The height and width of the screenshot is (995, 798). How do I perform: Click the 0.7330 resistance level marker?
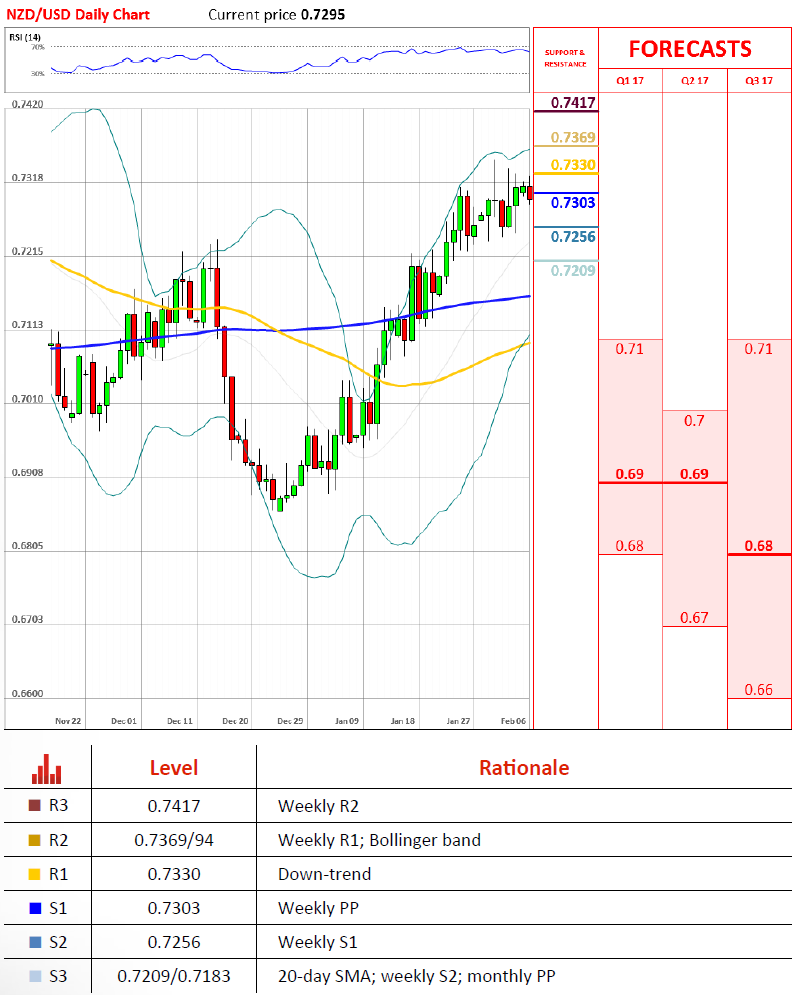(573, 165)
